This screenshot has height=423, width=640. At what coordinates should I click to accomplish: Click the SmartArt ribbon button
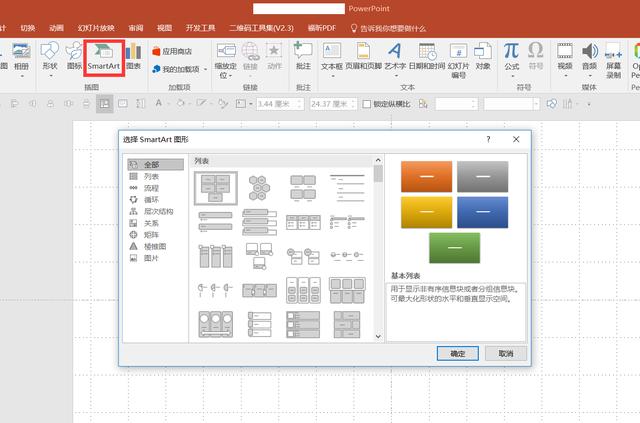pyautogui.click(x=104, y=58)
